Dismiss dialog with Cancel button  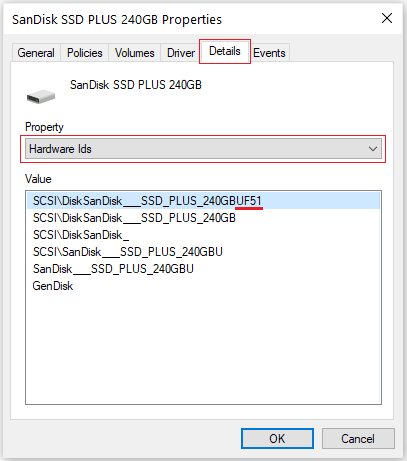click(x=358, y=438)
